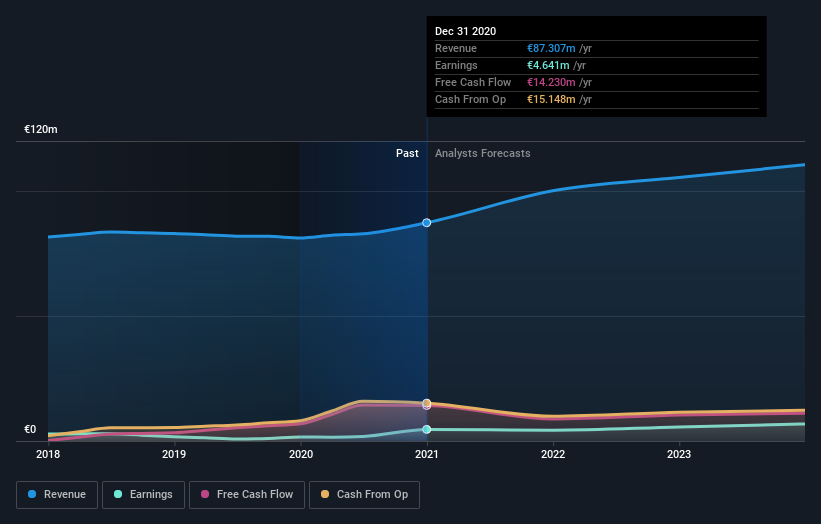Click the Cash From Op label in tooltip

471,99
